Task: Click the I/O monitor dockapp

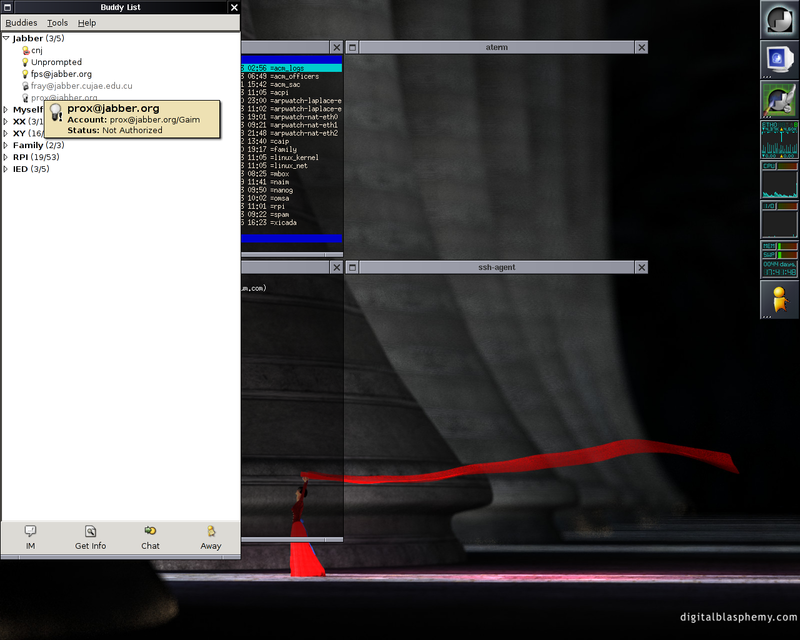Action: tap(780, 219)
